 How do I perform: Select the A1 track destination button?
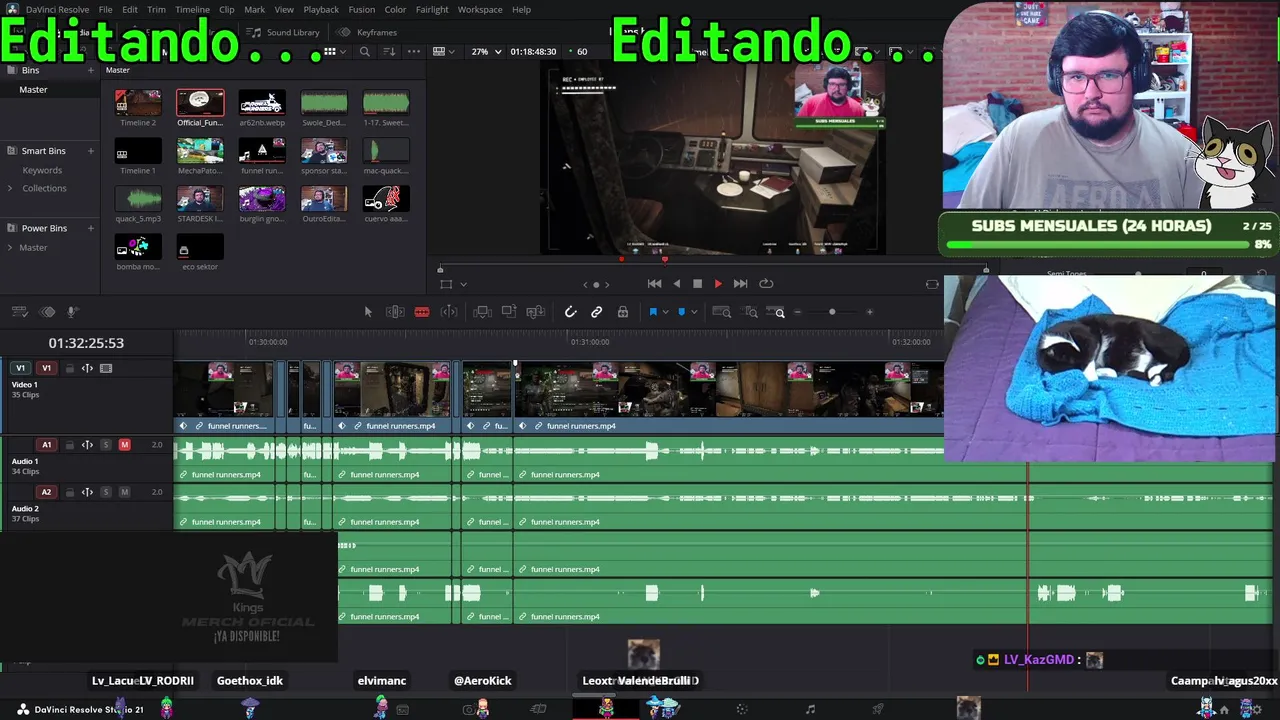(x=46, y=445)
